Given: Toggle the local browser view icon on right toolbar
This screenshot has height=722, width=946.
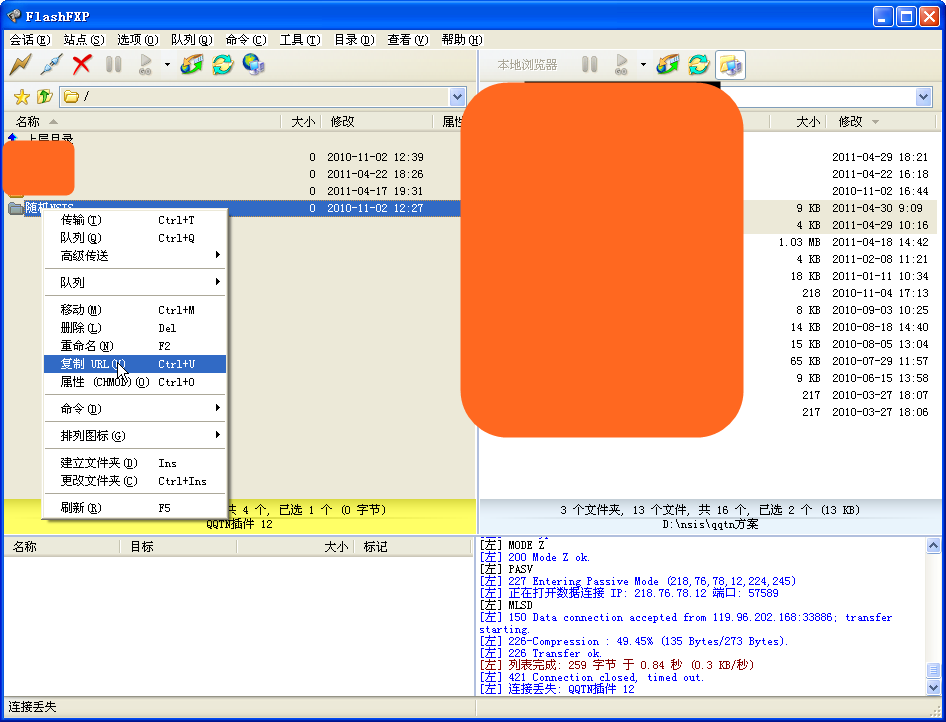Looking at the screenshot, I should click(730, 65).
